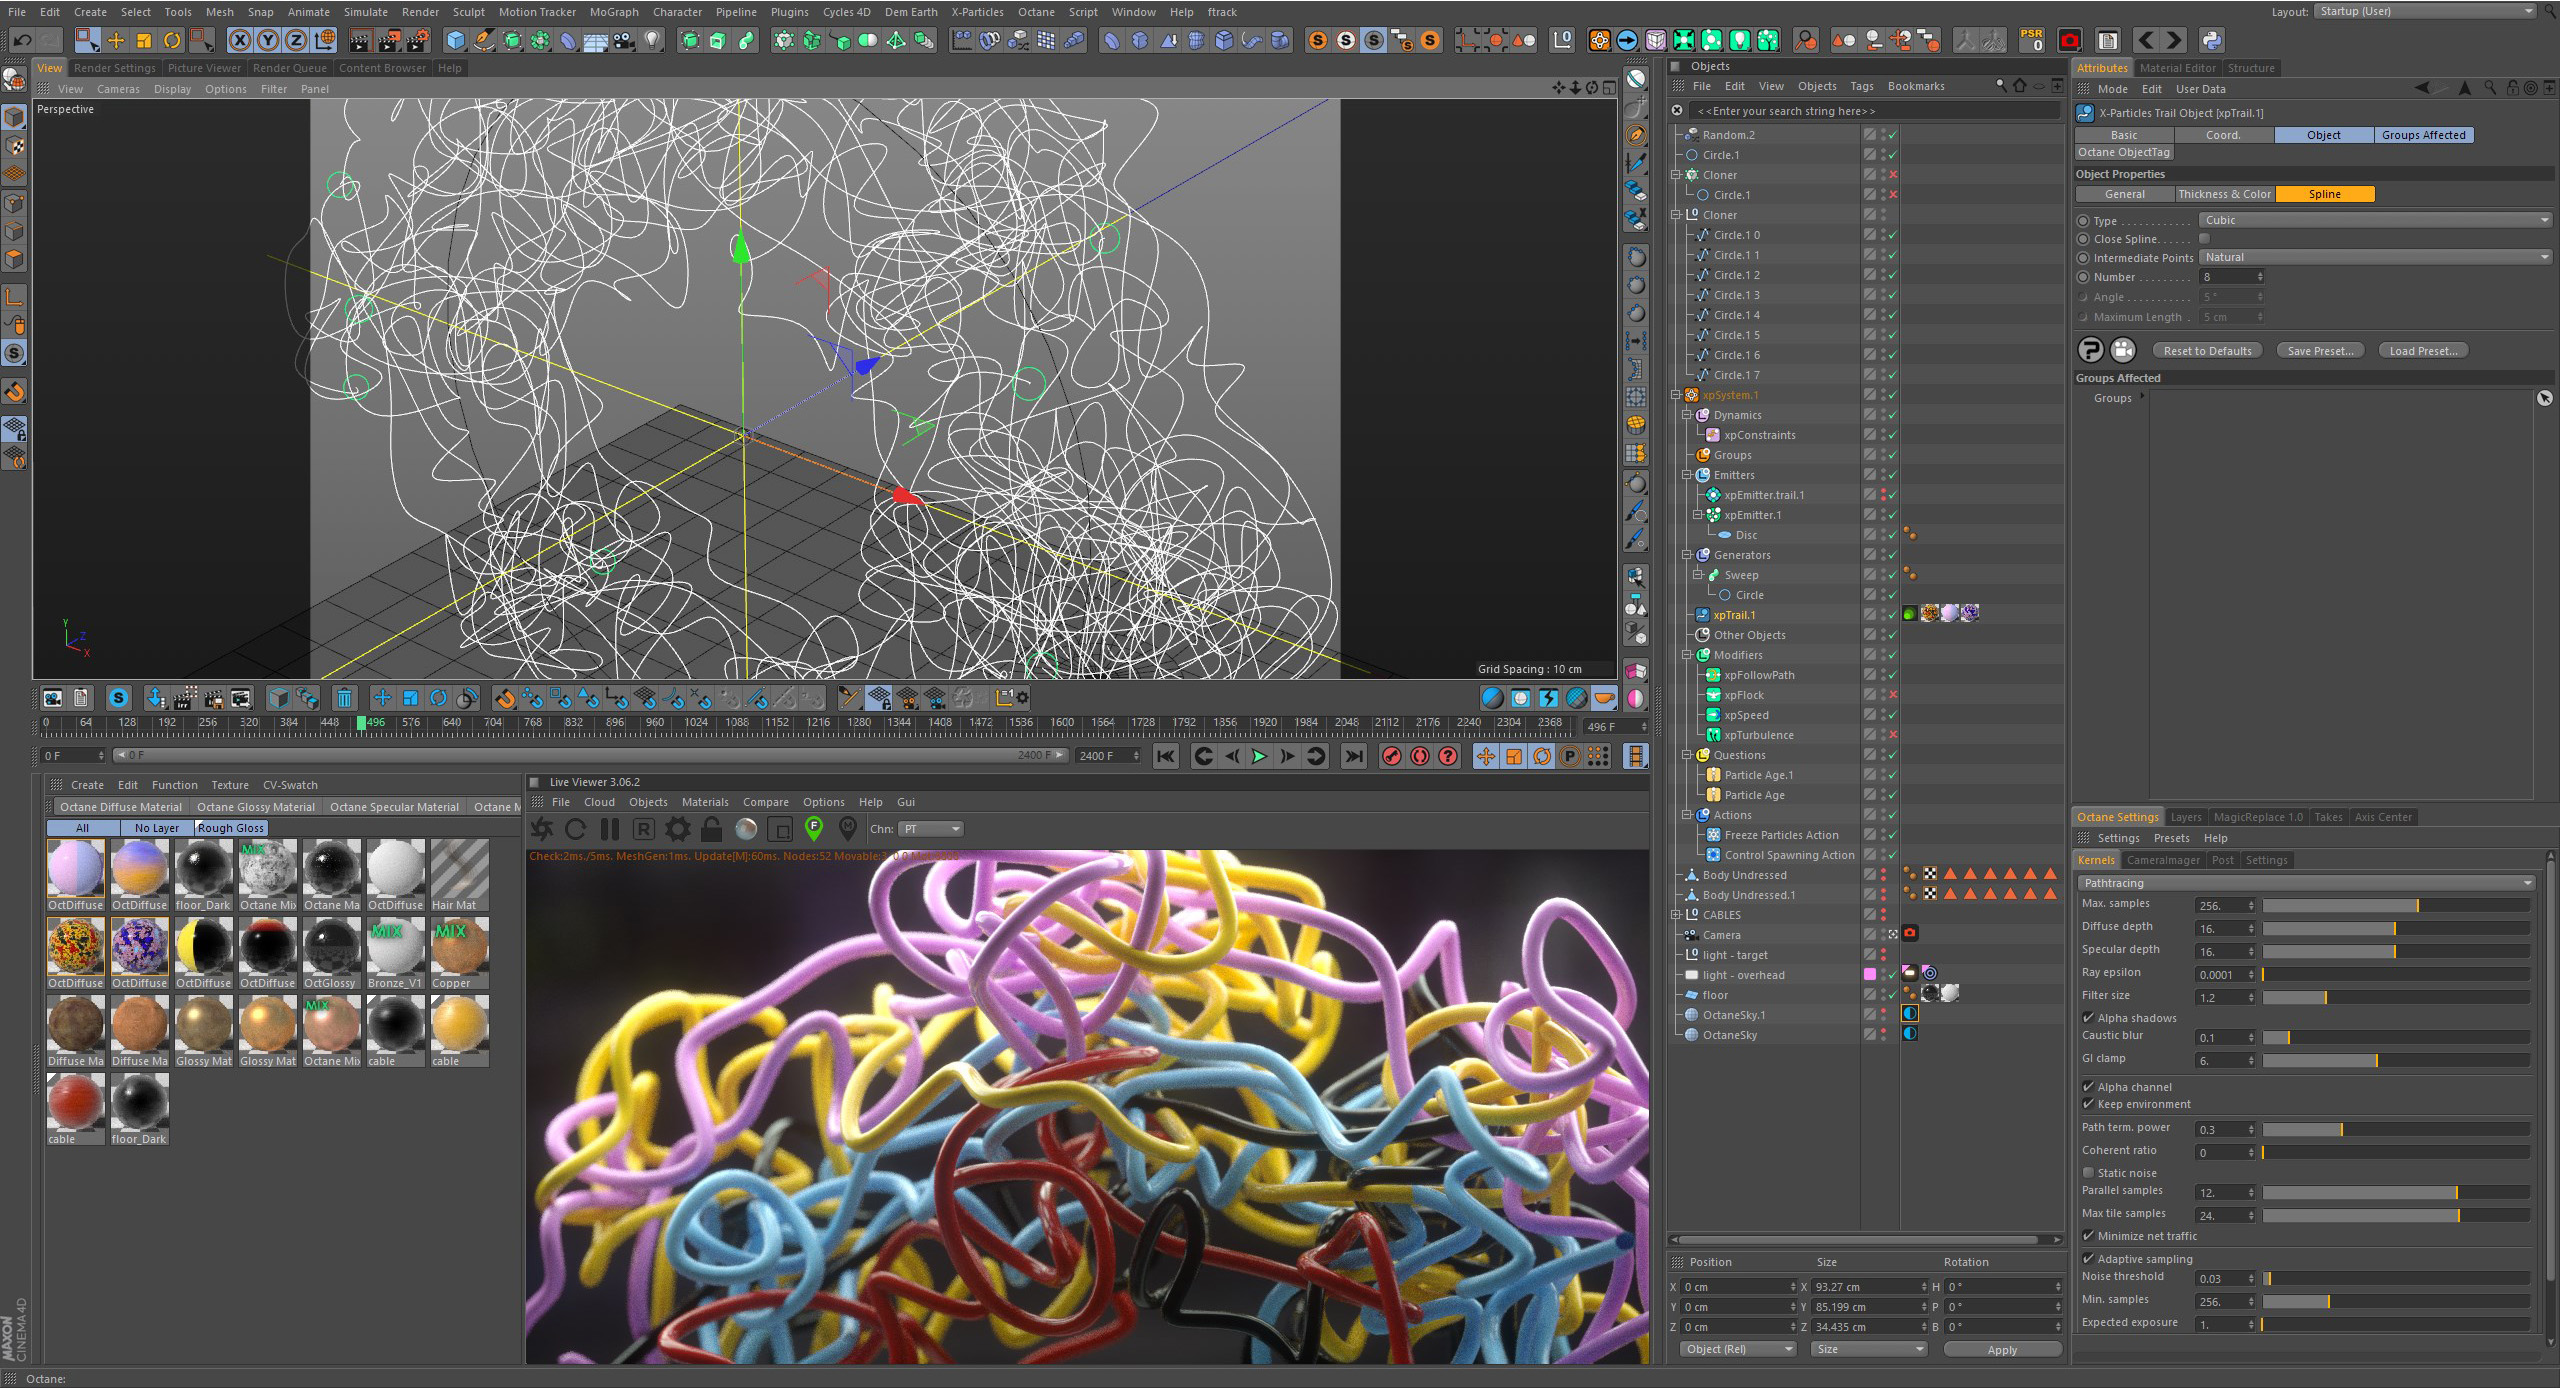
Task: Toggle Minimize net traffic checkbox
Action: pos(2088,1236)
